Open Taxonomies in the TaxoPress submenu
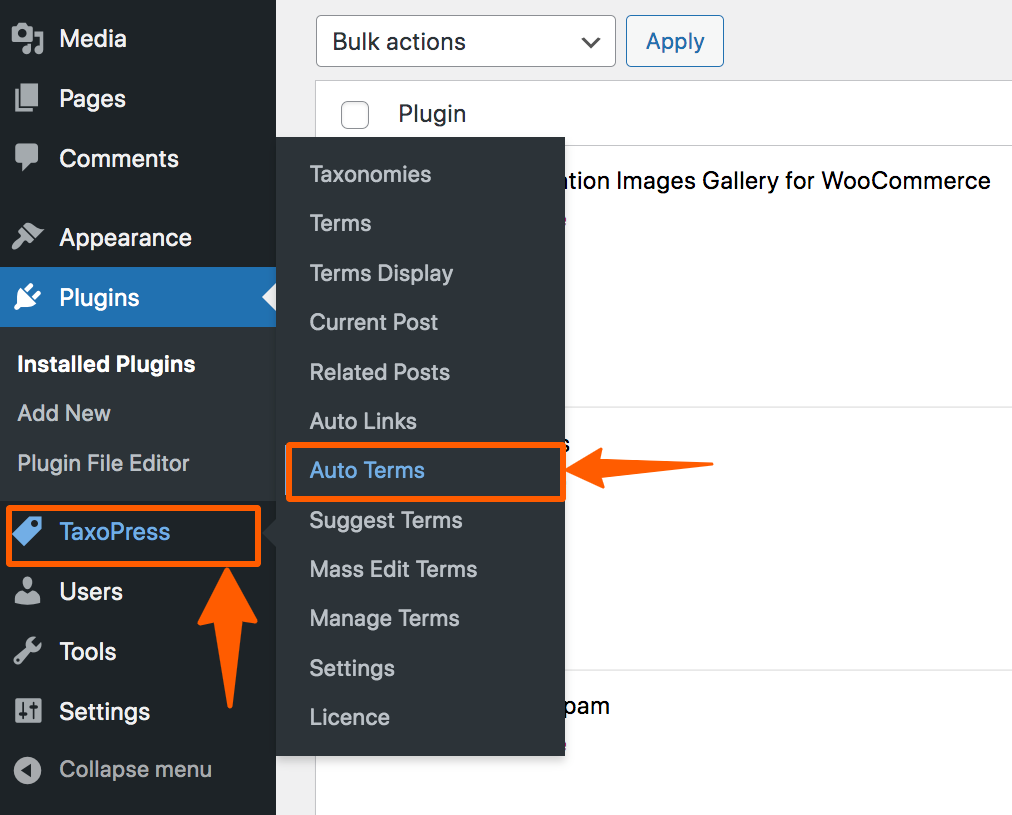The width and height of the screenshot is (1012, 815). (x=370, y=174)
